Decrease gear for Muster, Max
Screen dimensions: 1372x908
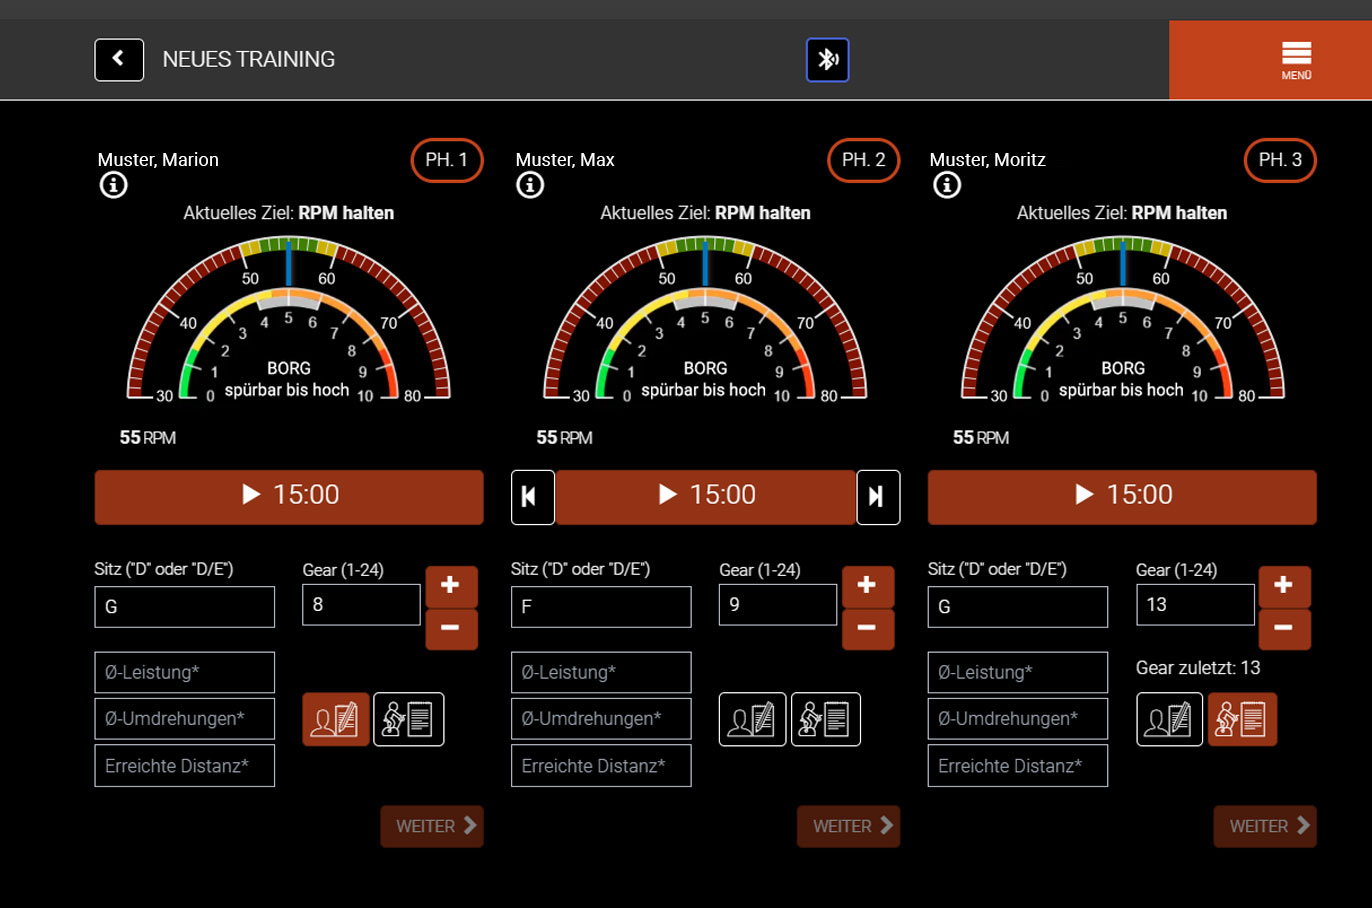[867, 629]
